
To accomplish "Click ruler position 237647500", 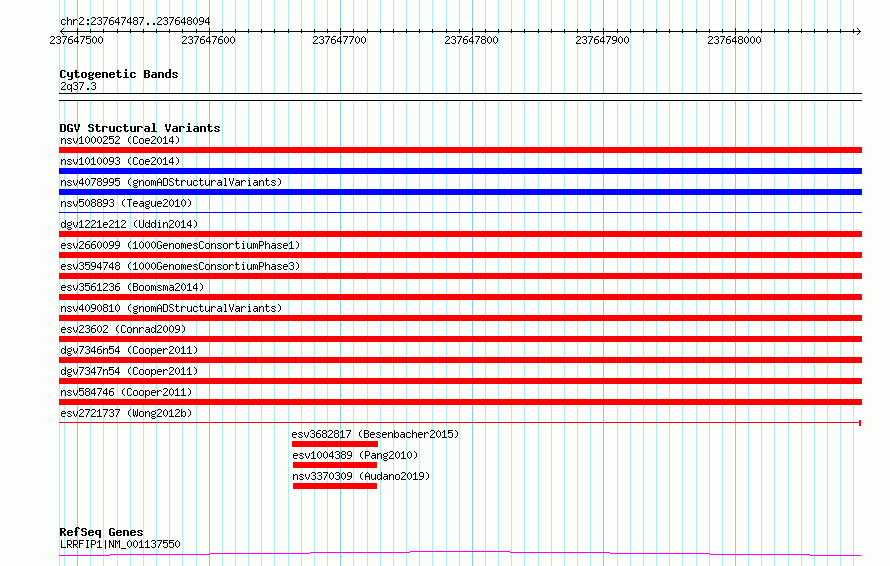I will click(x=77, y=40).
